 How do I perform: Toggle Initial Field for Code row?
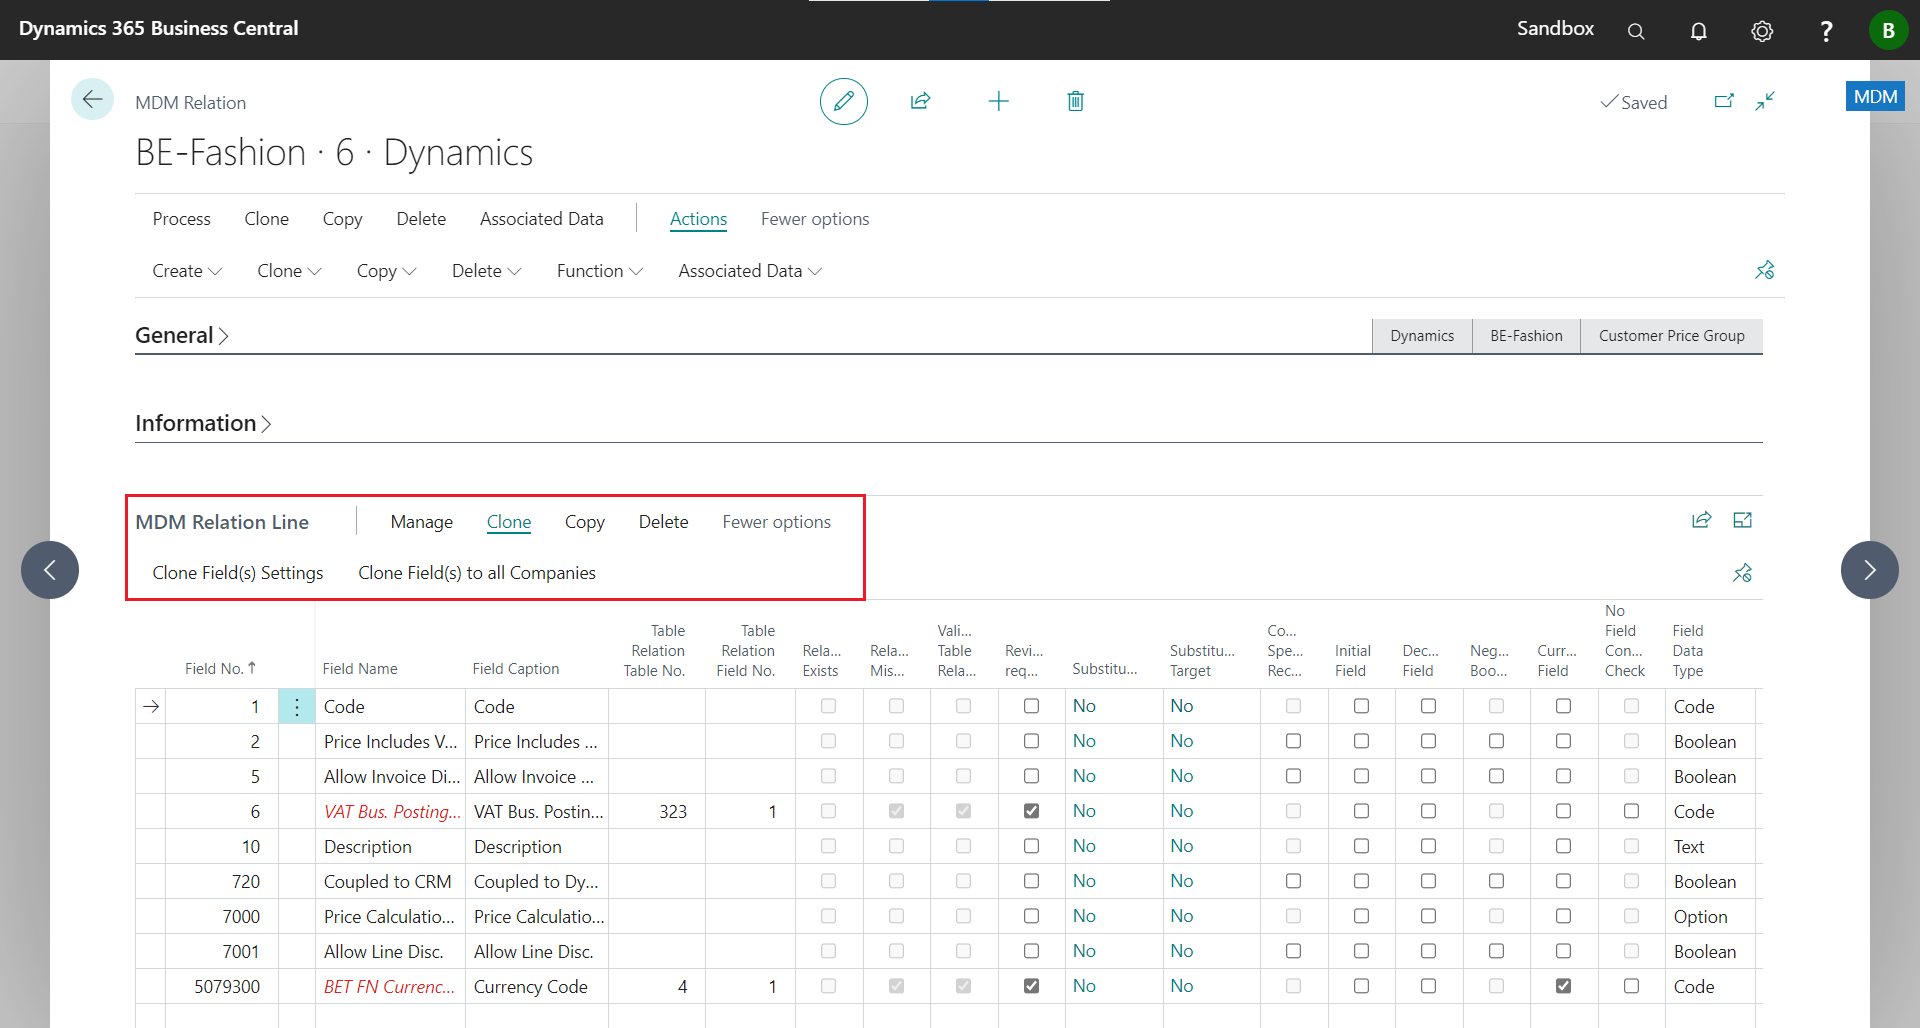(x=1361, y=706)
